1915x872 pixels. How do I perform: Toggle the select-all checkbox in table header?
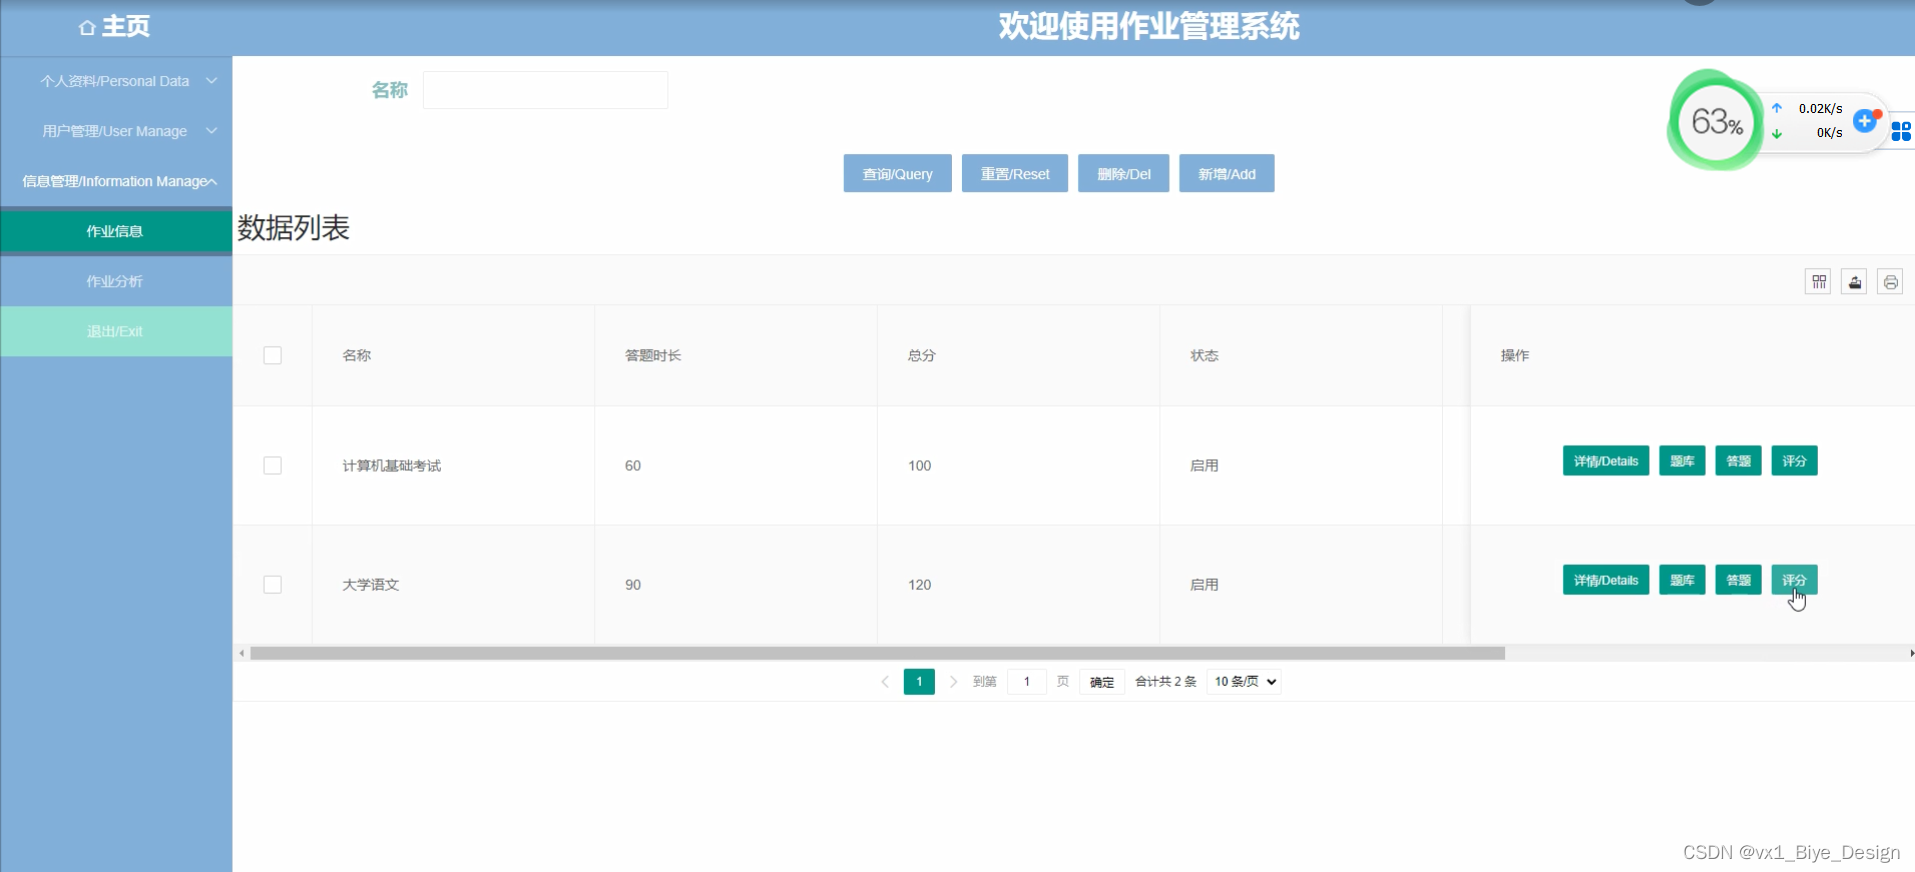(x=272, y=355)
